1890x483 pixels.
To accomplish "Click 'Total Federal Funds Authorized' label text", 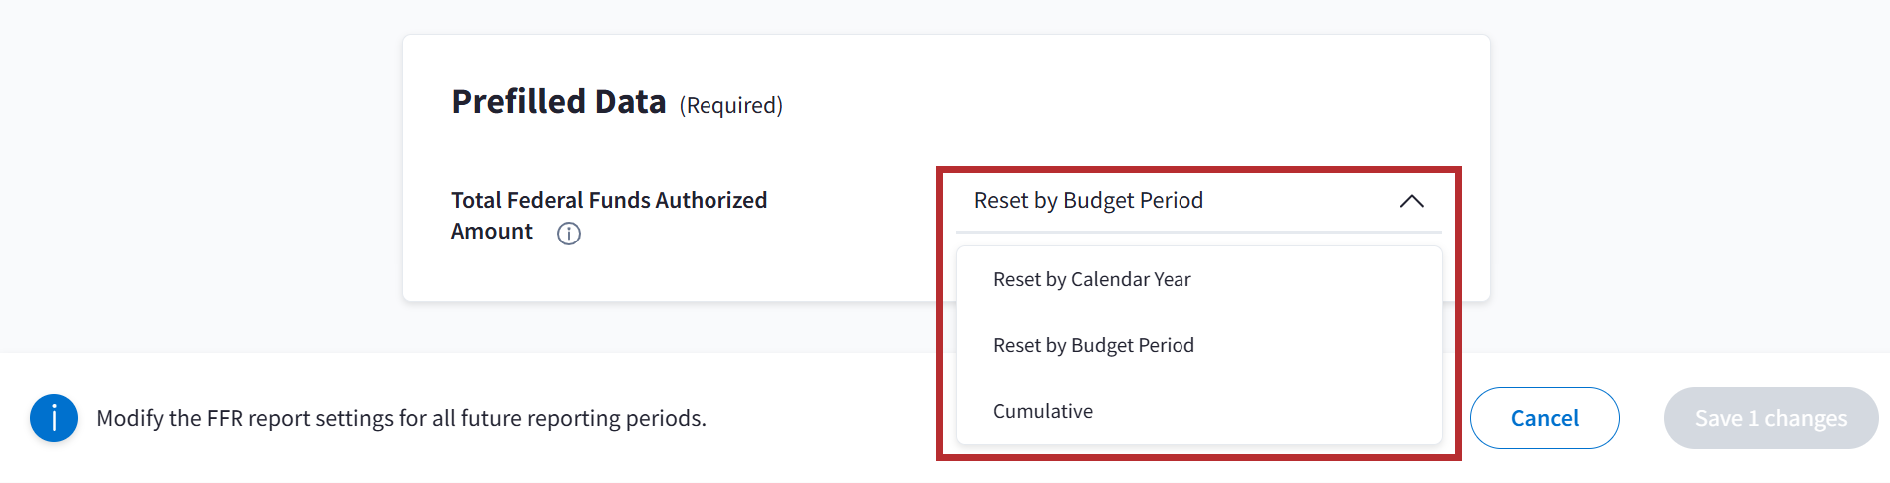I will (609, 200).
